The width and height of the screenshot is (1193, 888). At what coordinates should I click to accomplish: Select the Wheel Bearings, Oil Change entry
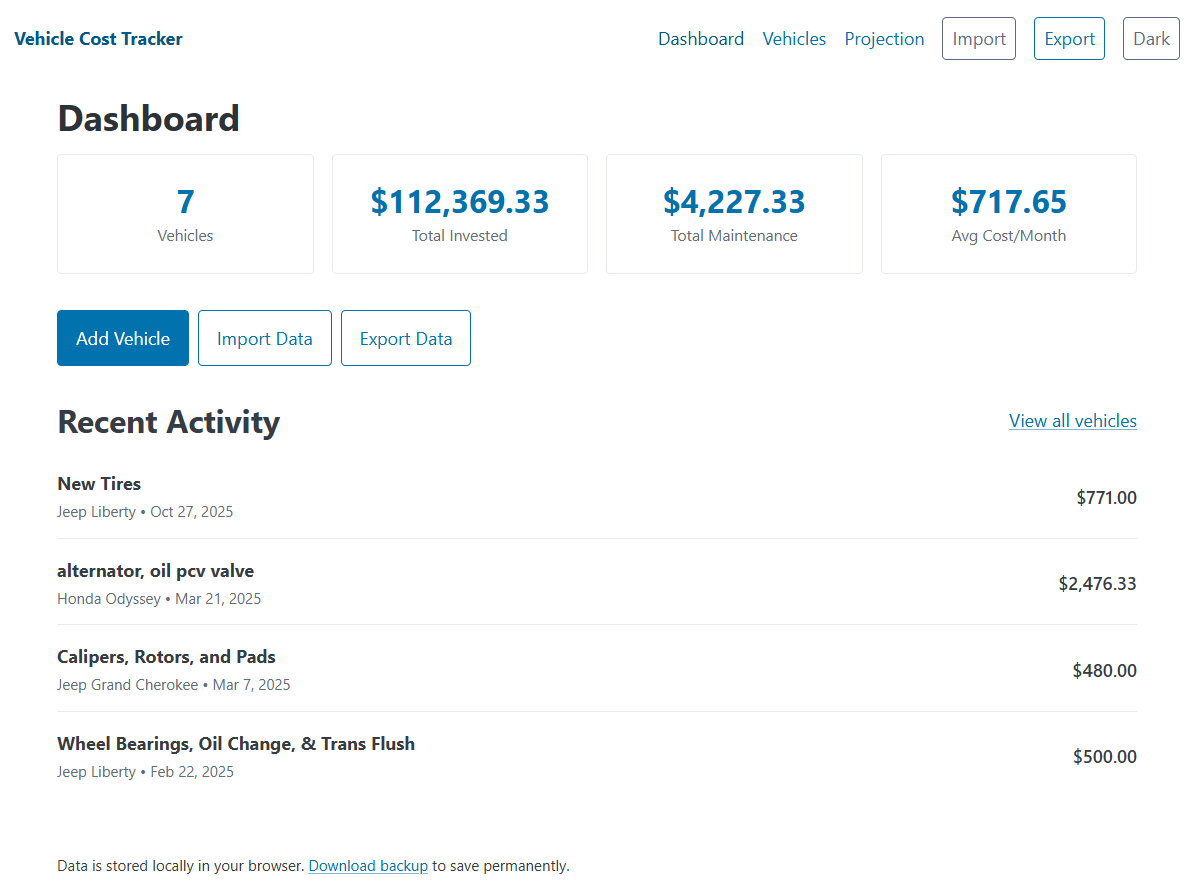point(236,743)
